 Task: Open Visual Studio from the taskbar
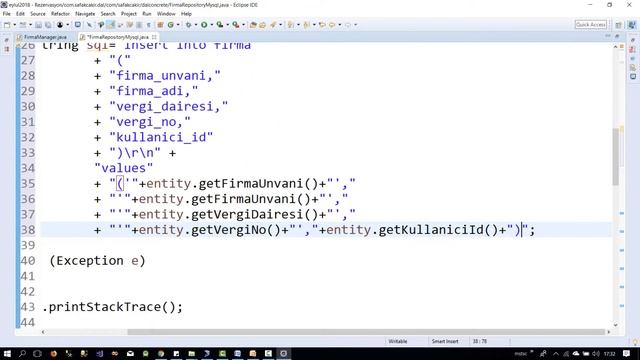pos(100,353)
